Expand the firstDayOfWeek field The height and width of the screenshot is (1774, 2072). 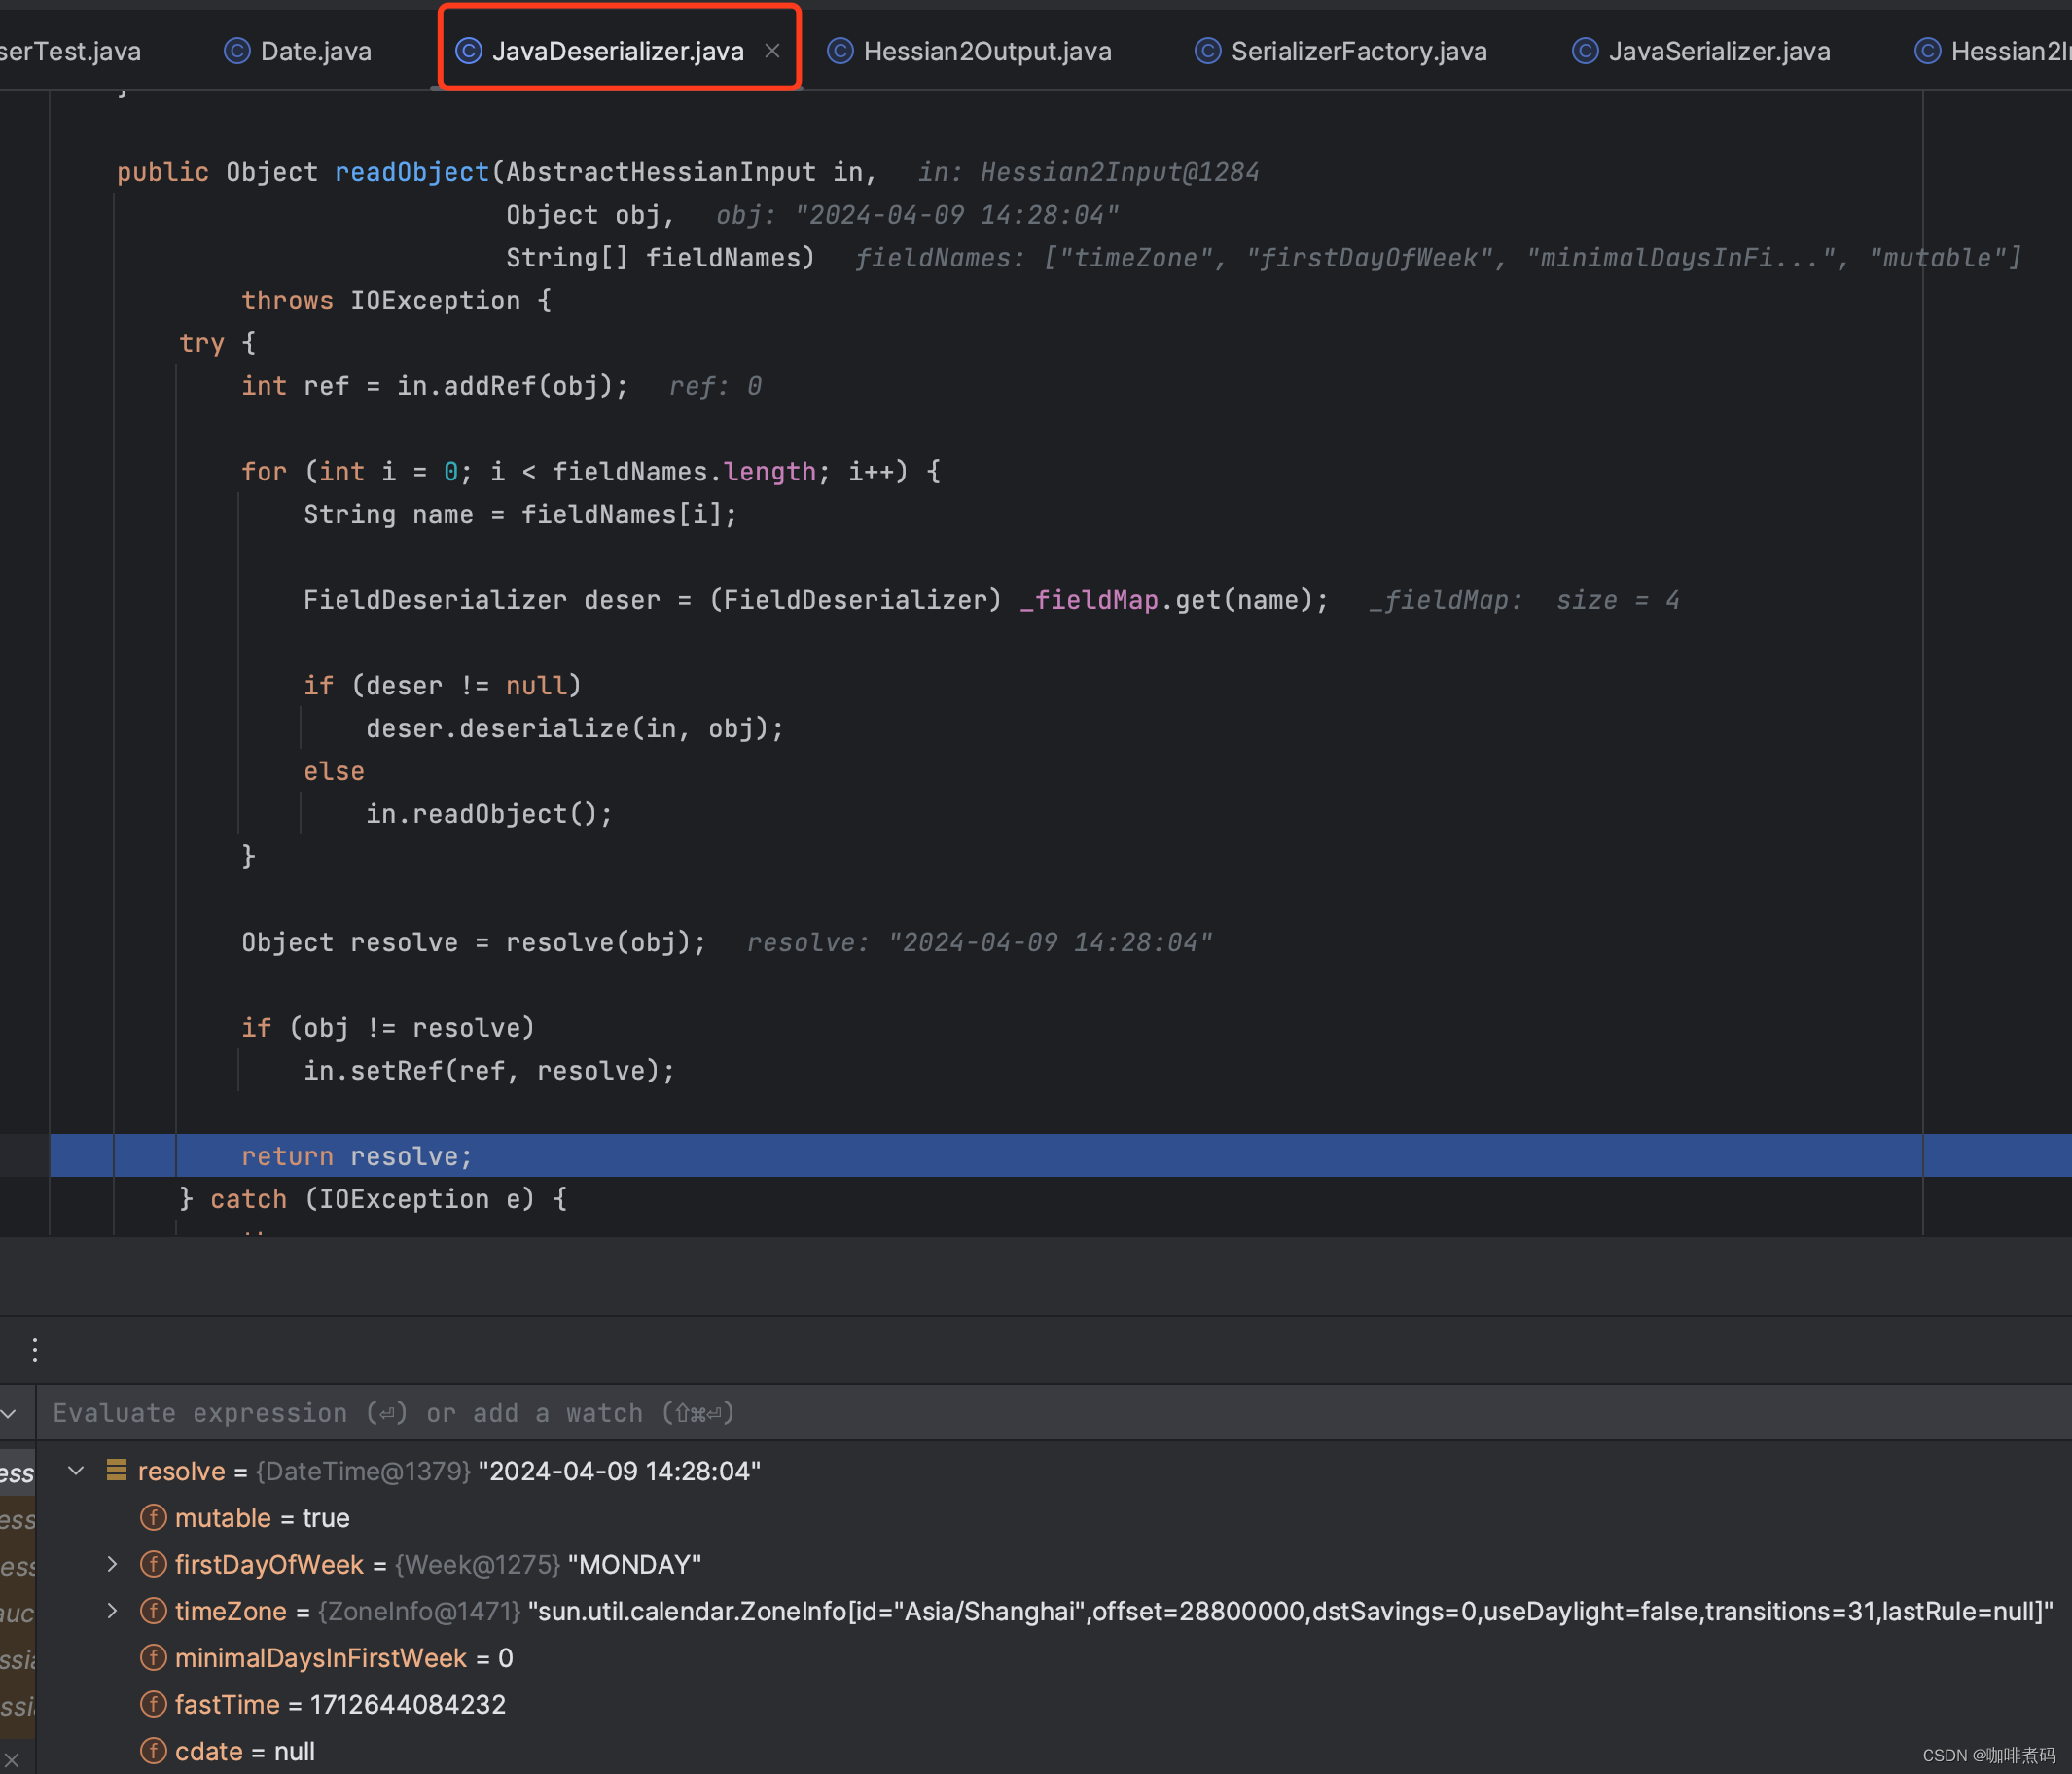[112, 1564]
